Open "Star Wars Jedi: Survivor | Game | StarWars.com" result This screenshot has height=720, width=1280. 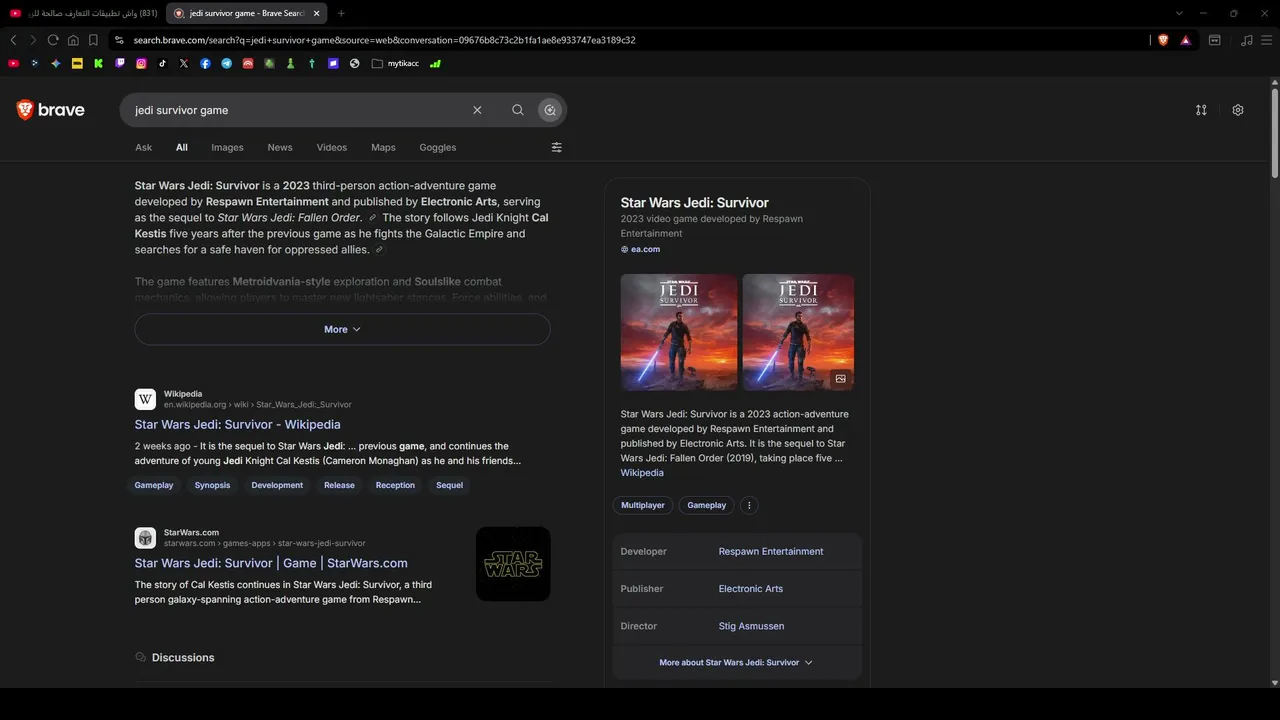click(271, 563)
